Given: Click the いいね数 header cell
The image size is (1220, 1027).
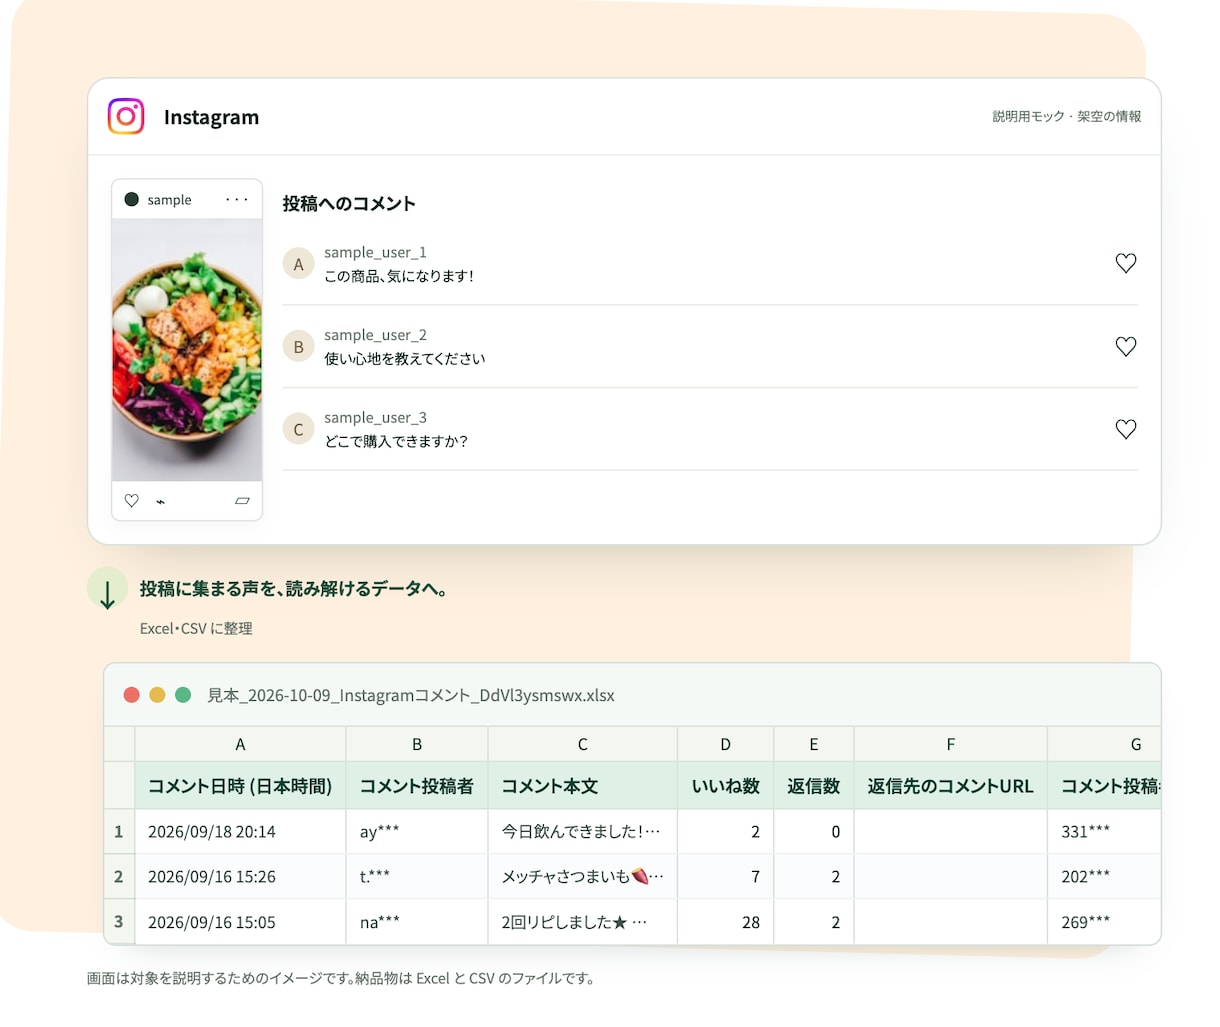Looking at the screenshot, I should point(726,786).
